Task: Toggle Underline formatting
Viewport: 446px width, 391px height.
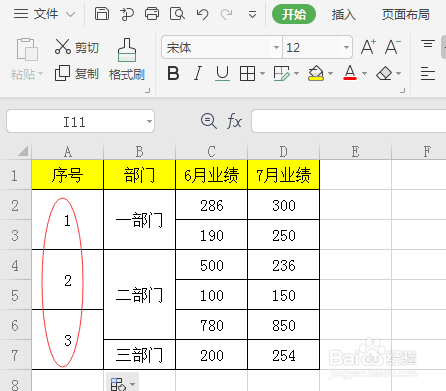Action: (222, 73)
